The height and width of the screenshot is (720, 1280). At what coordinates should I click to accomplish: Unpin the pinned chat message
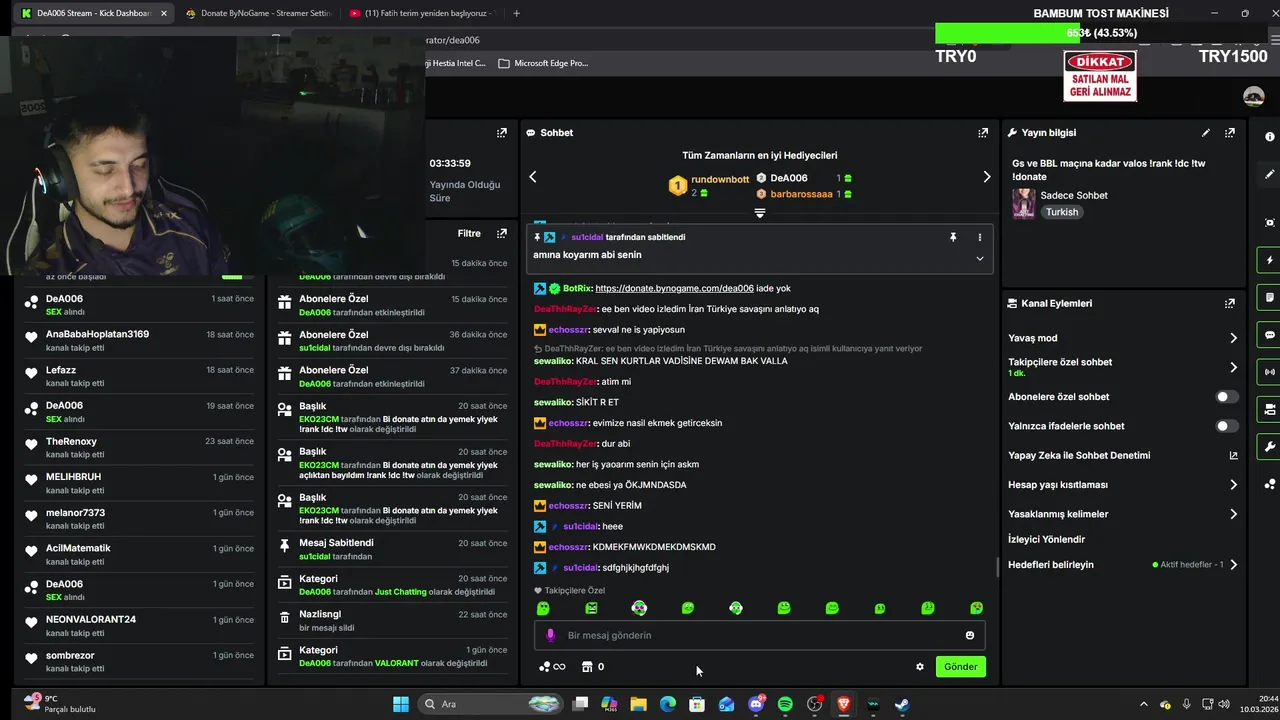953,237
